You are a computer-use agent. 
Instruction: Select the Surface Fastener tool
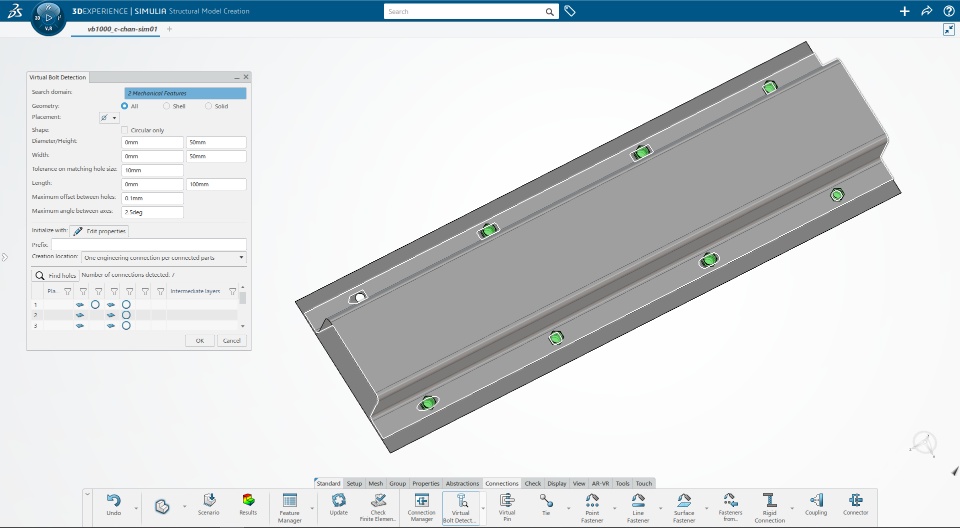click(x=684, y=500)
